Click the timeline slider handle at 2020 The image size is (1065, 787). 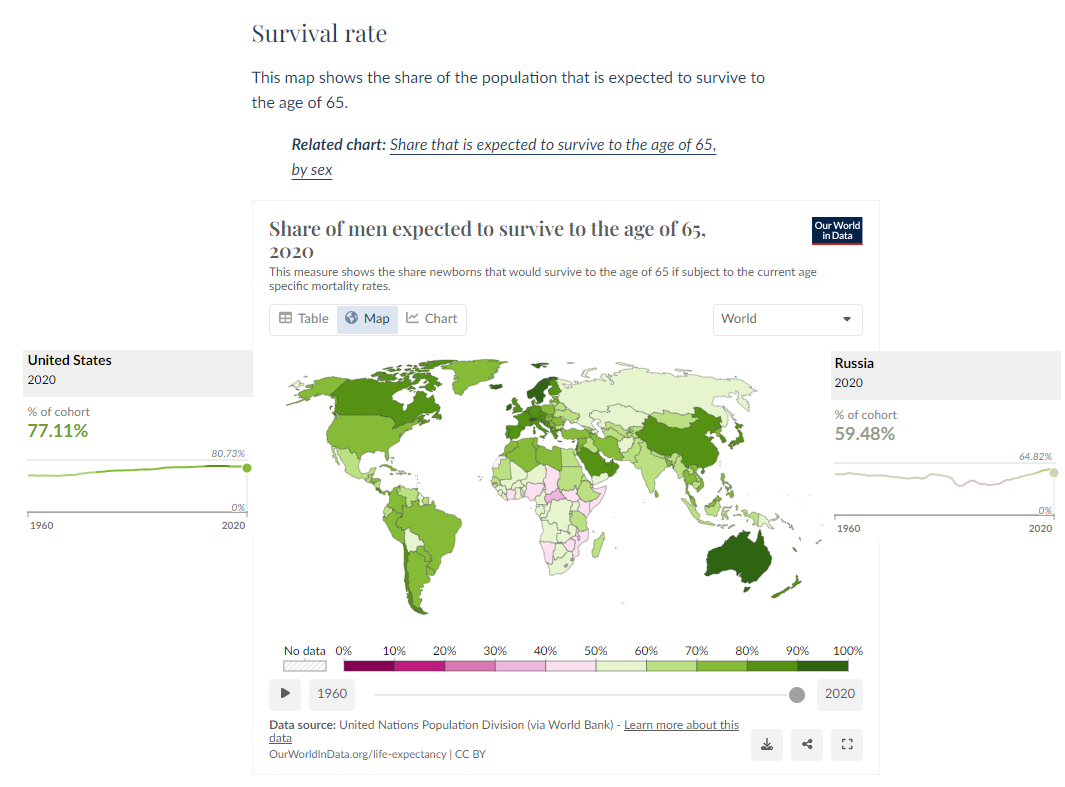[x=797, y=694]
